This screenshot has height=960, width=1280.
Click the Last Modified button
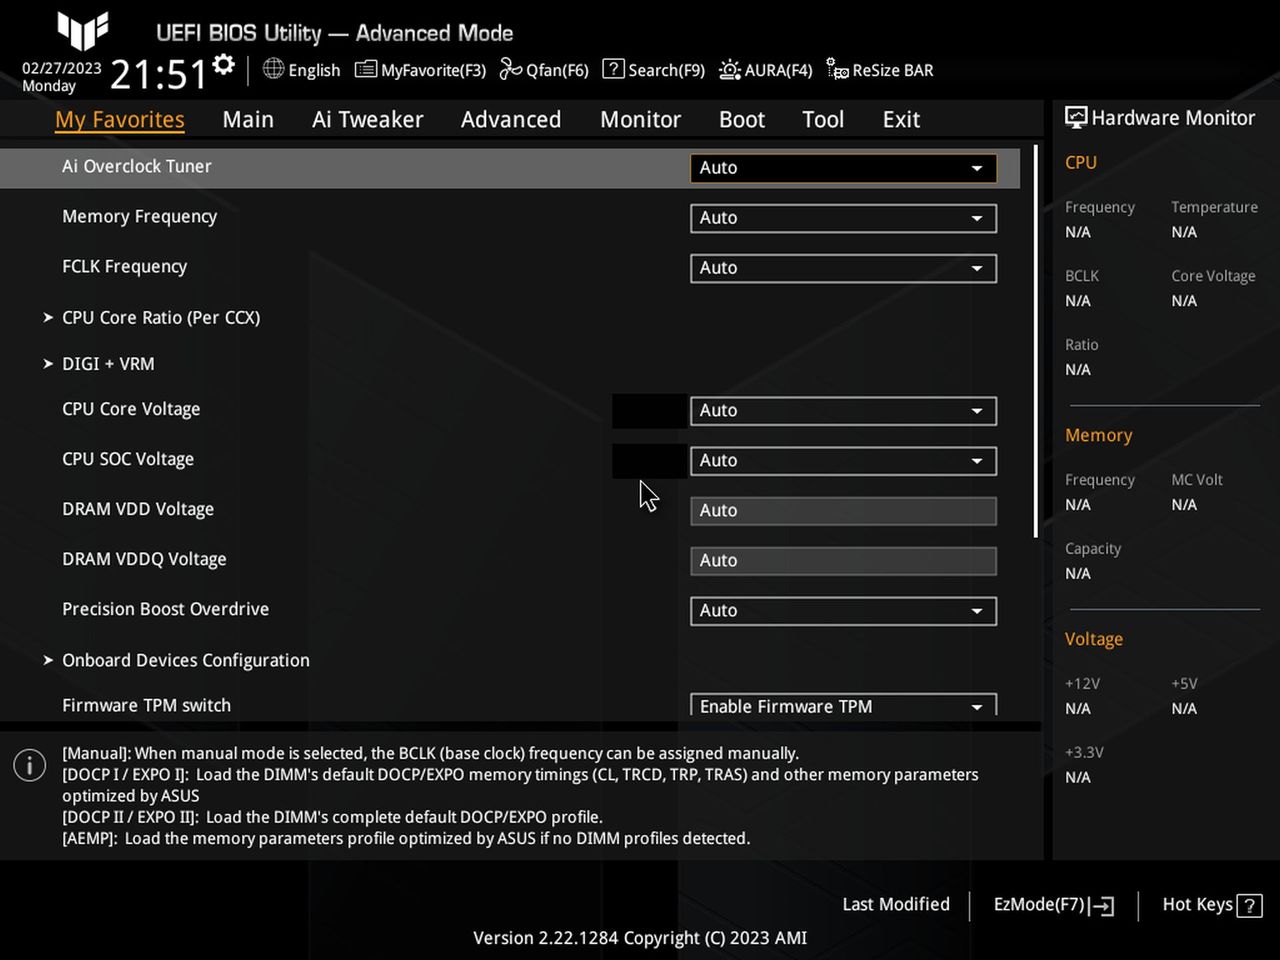tap(896, 904)
